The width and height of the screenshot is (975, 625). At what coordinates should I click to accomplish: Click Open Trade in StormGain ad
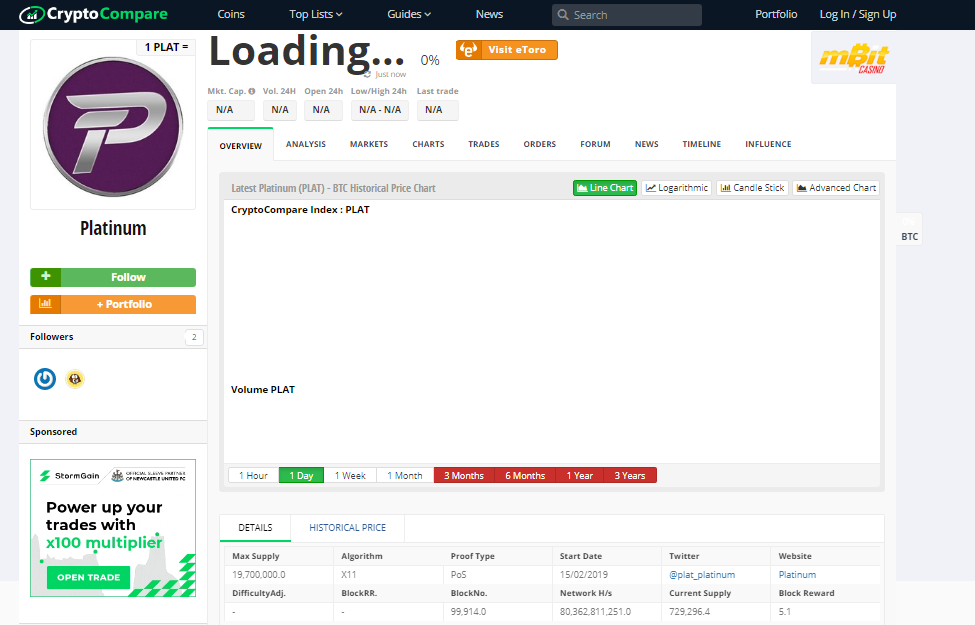pos(88,577)
